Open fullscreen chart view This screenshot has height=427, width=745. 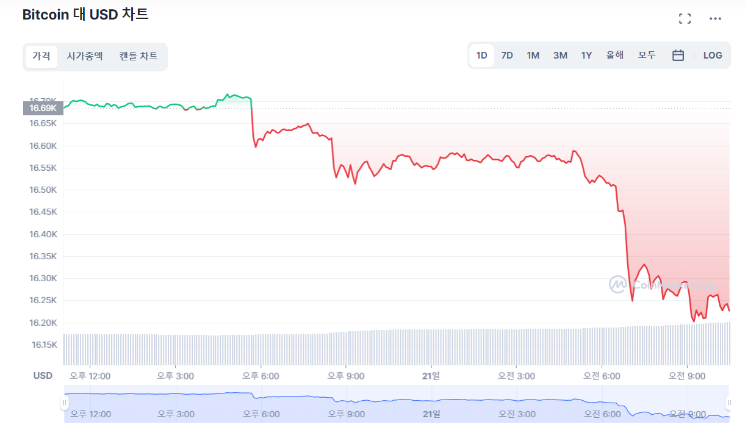point(685,18)
